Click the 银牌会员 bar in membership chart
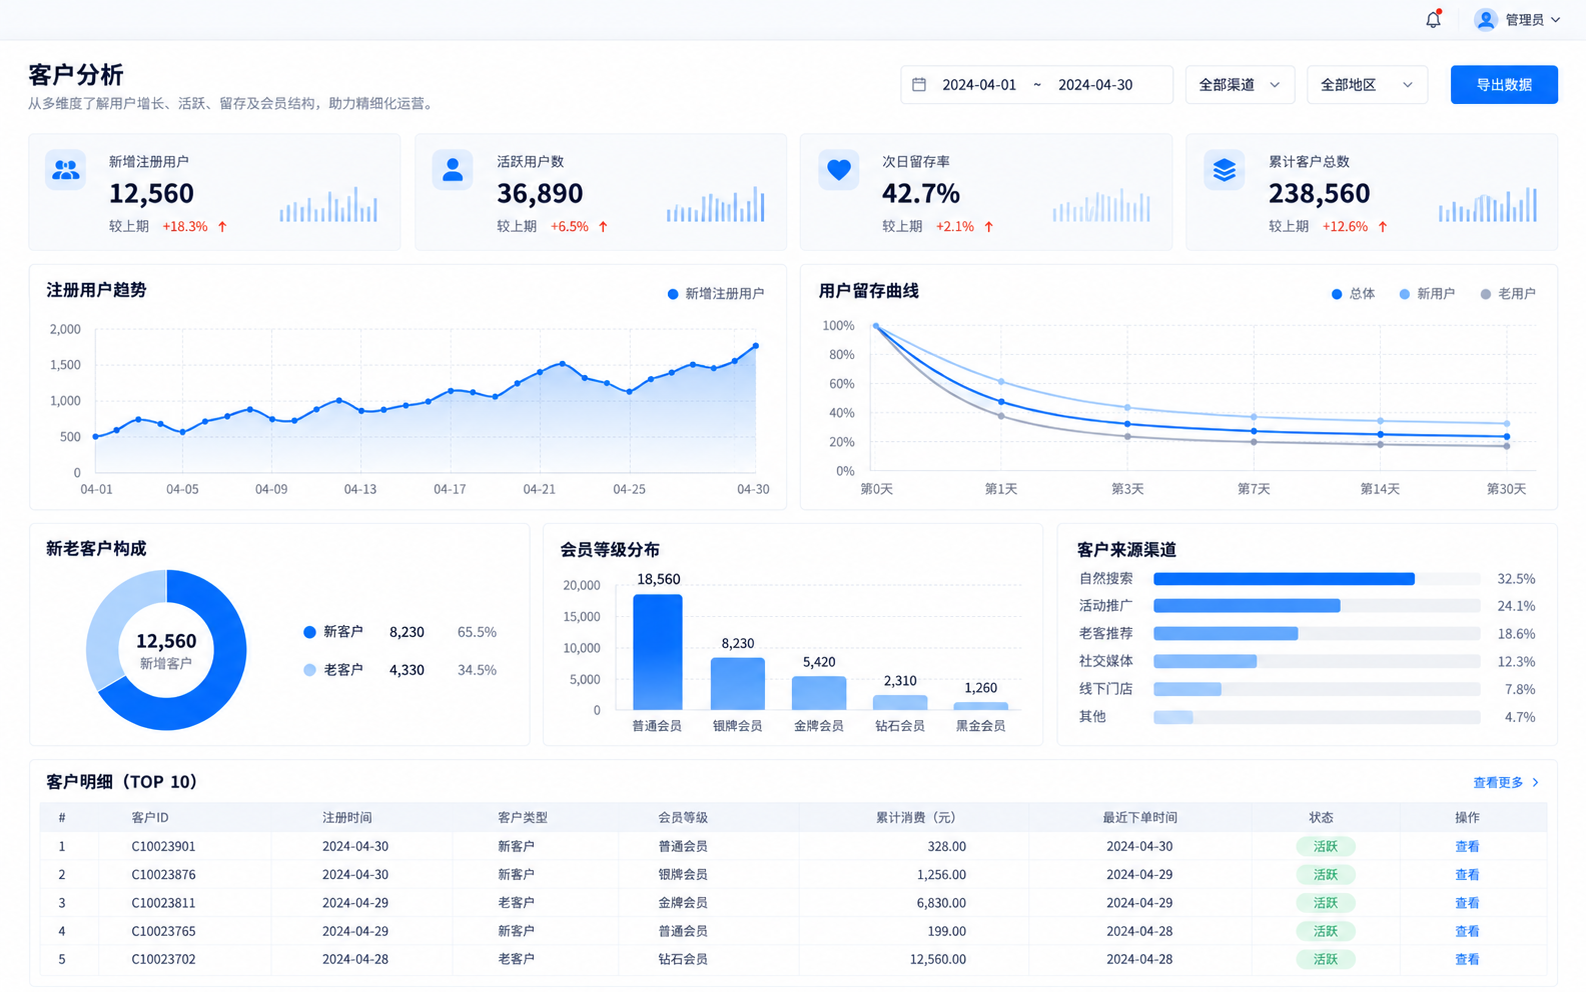The width and height of the screenshot is (1586, 992). (738, 684)
